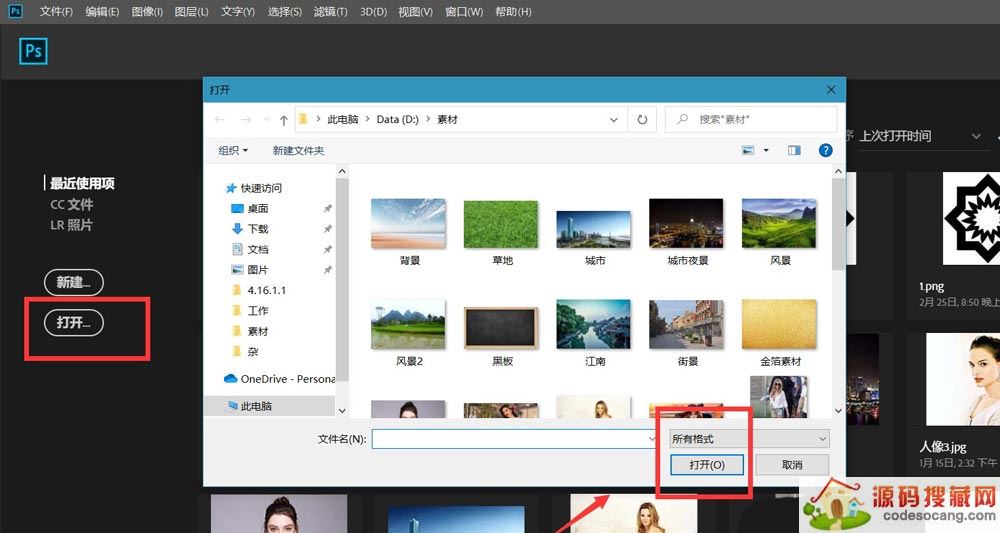Screen dimensions: 1000x533
Task: Open the 3D(D) menu
Action: pyautogui.click(x=373, y=11)
